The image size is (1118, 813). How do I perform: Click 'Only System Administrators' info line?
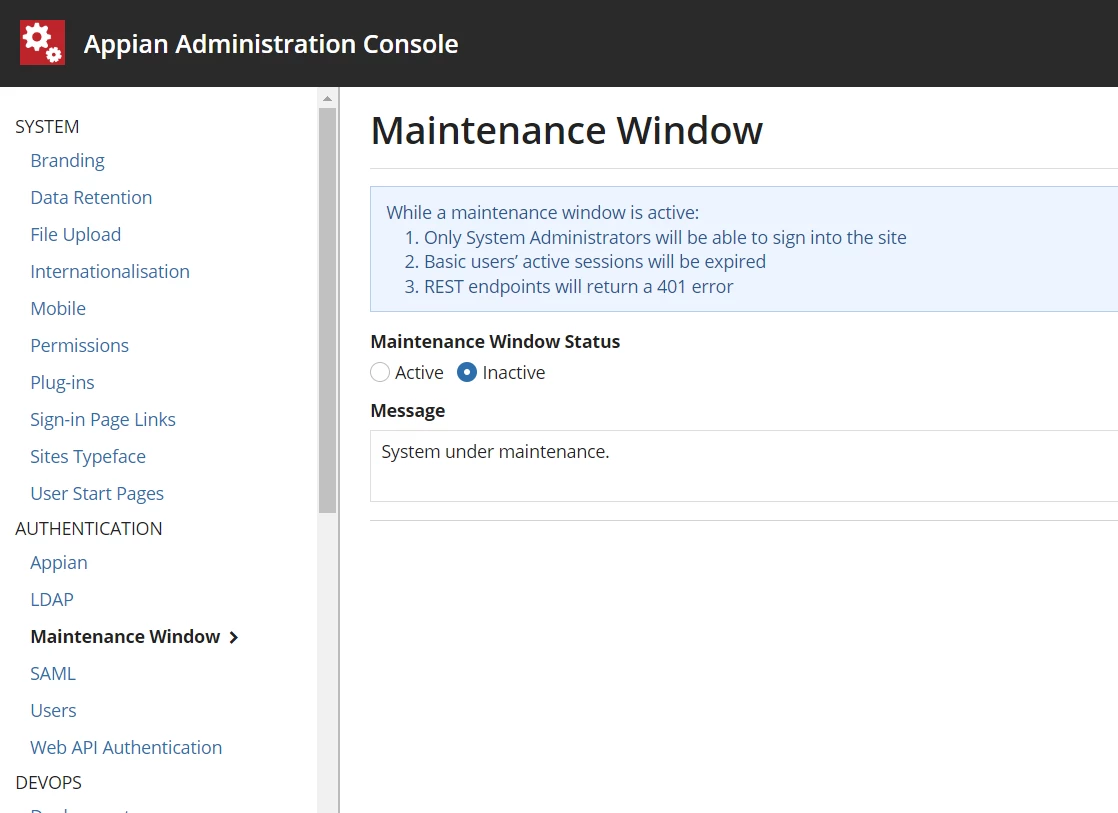(665, 237)
